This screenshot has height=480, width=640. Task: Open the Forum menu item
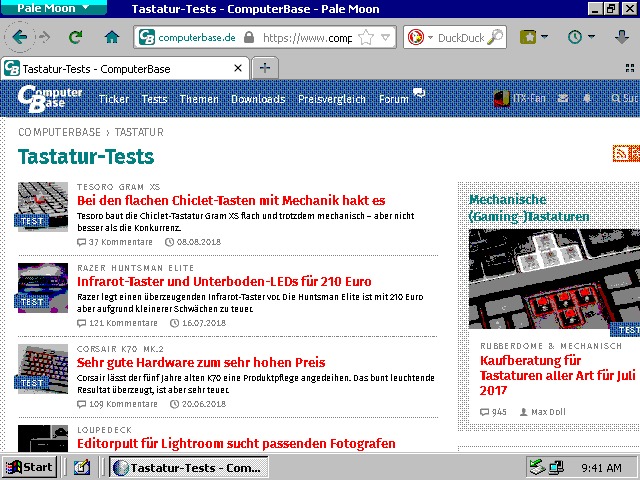[x=393, y=99]
